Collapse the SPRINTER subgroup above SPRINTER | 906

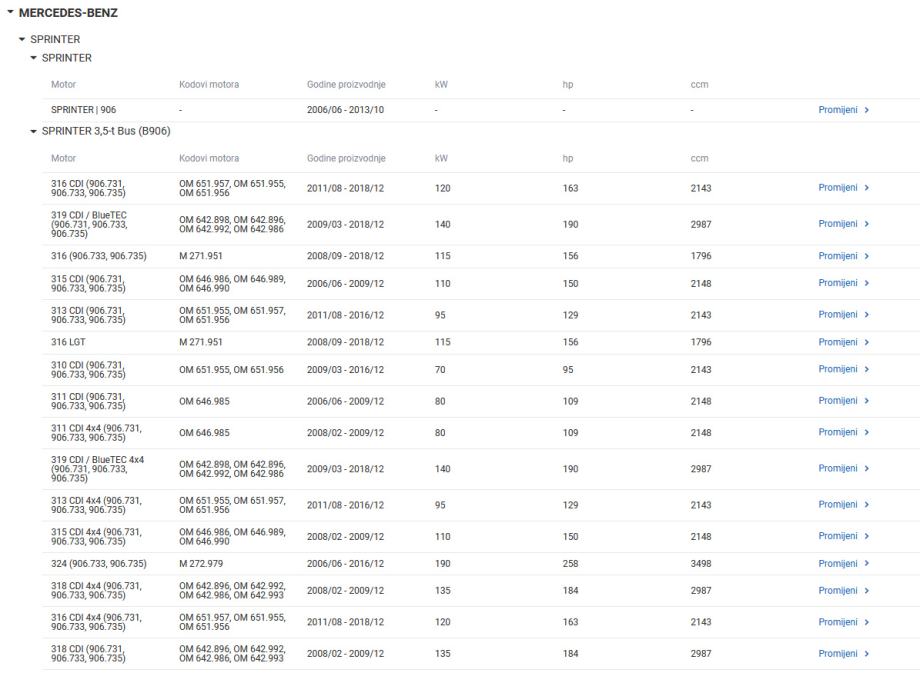click(x=33, y=58)
